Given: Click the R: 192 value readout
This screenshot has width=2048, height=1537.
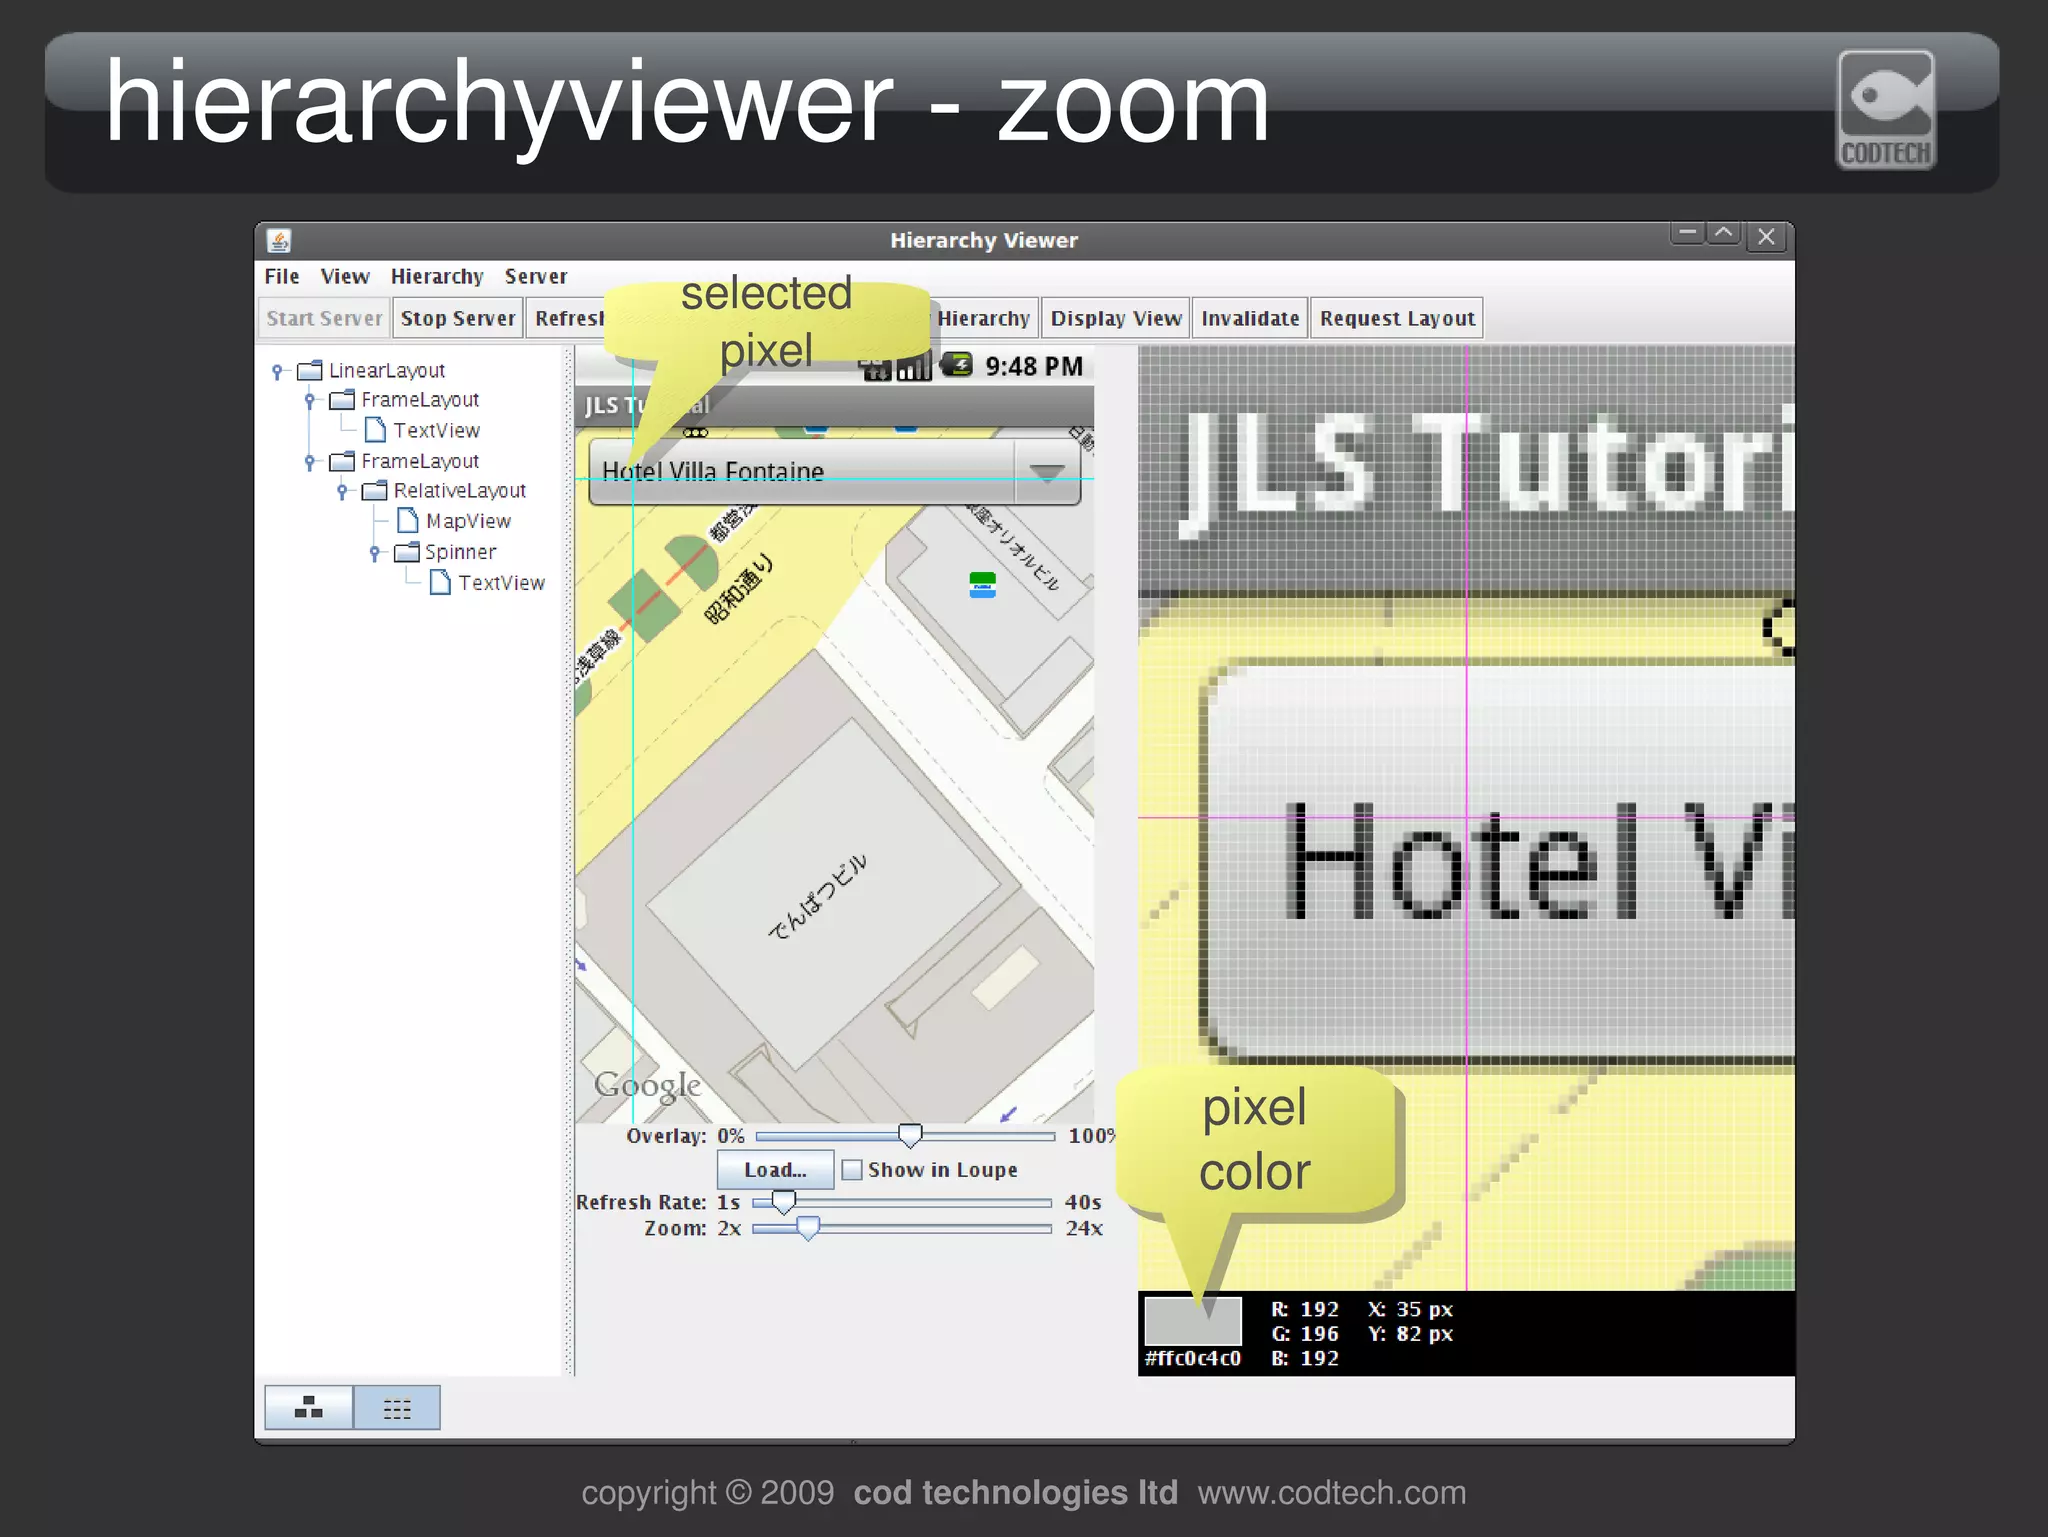Looking at the screenshot, I should (x=1305, y=1309).
